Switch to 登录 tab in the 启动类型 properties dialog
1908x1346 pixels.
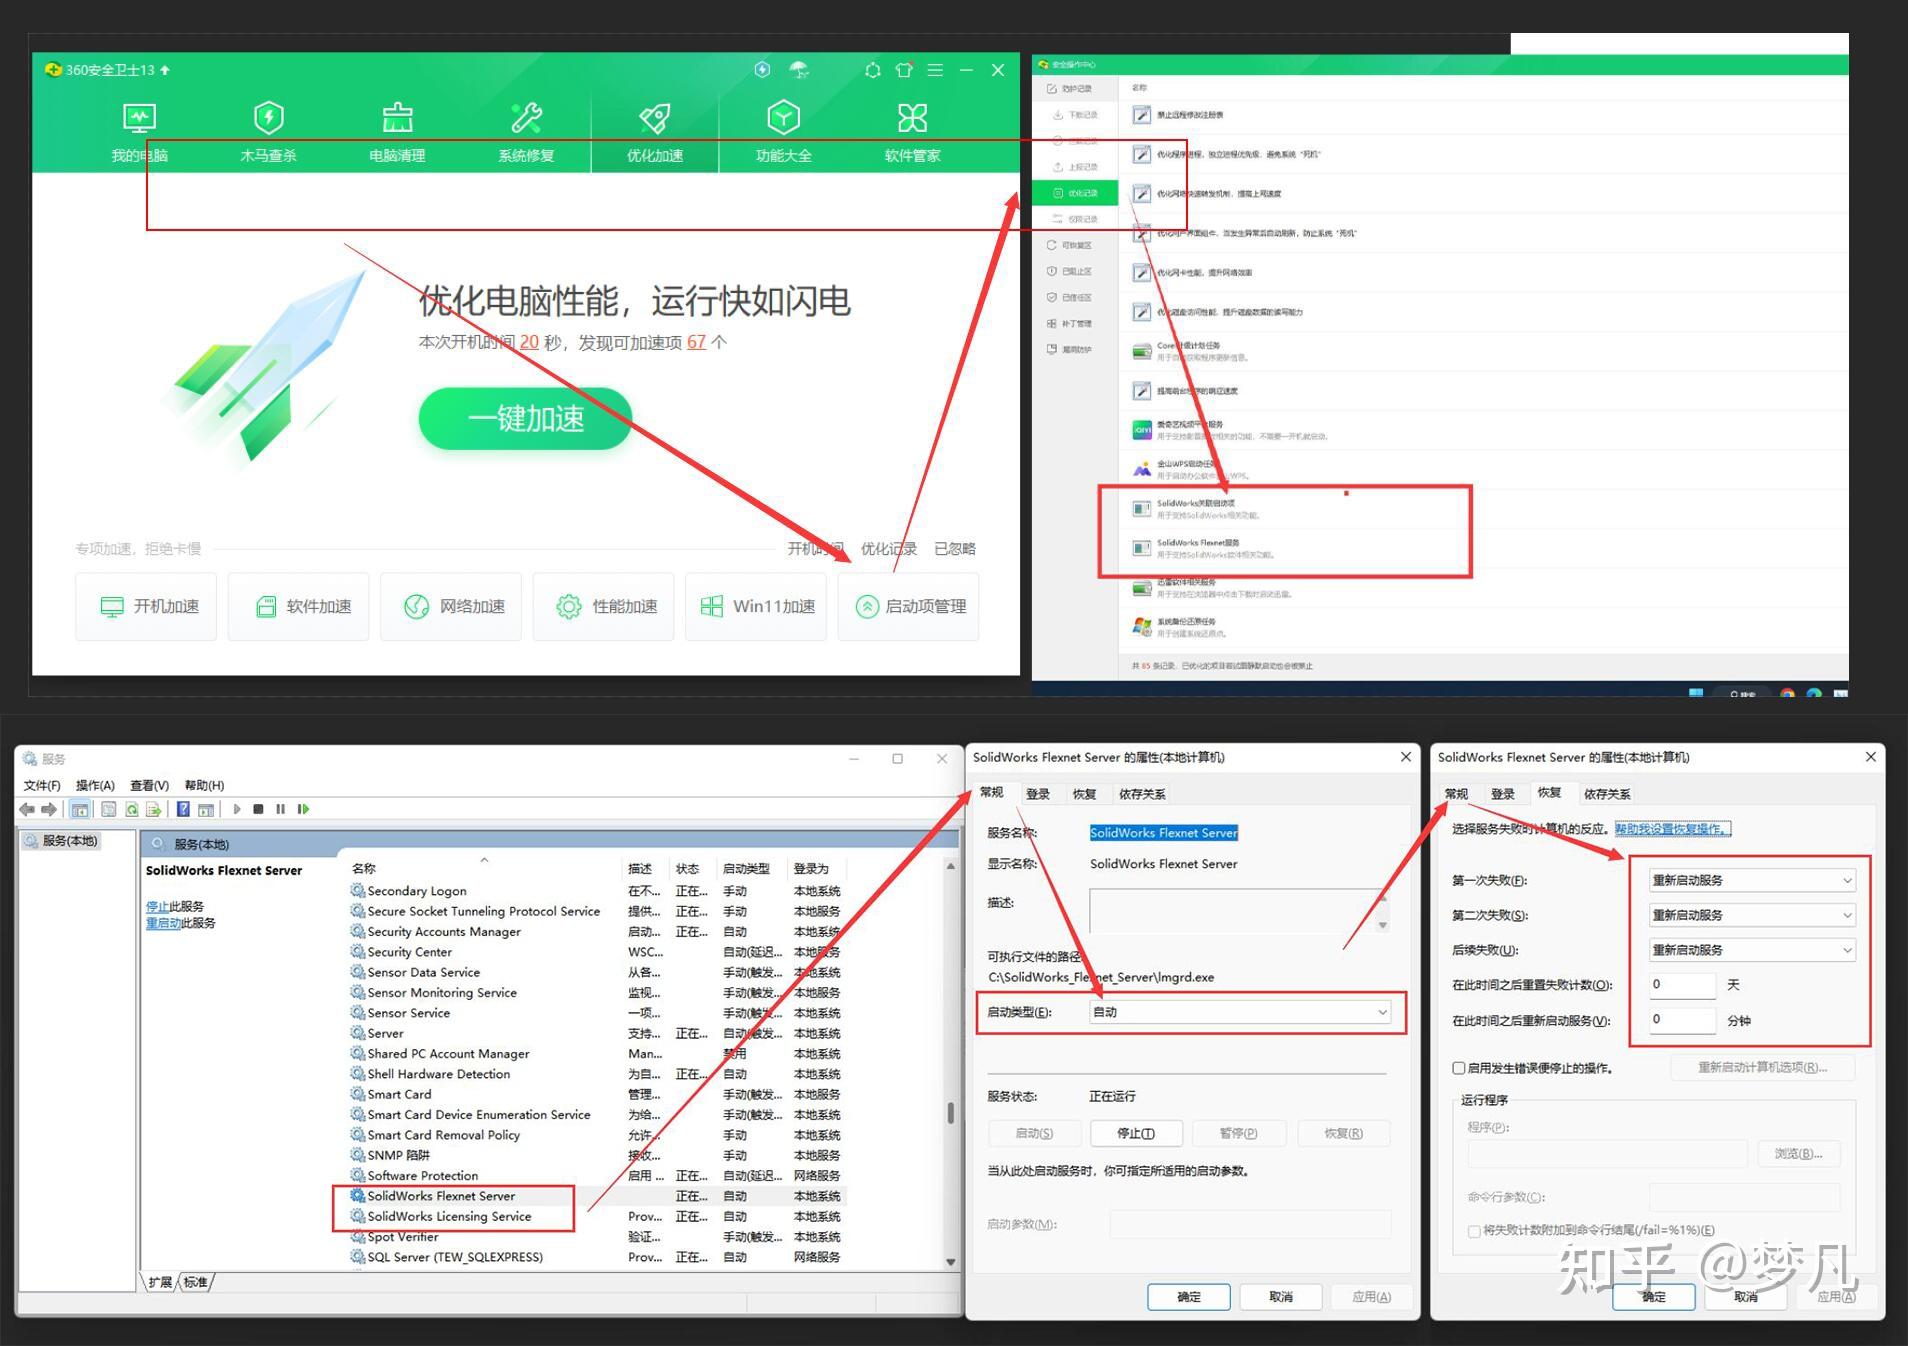pyautogui.click(x=1038, y=794)
